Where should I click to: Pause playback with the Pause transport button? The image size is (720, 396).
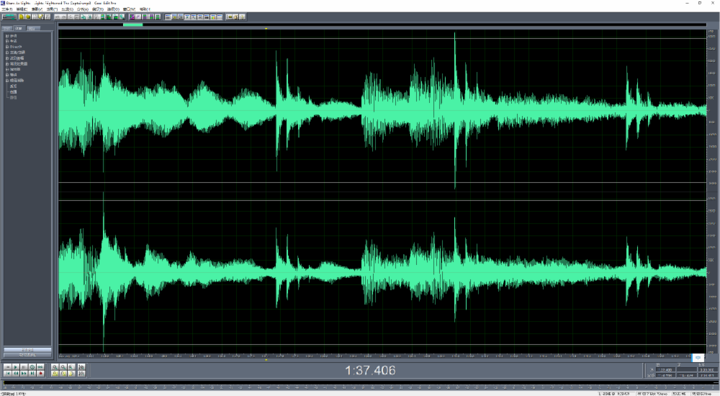[x=23, y=367]
